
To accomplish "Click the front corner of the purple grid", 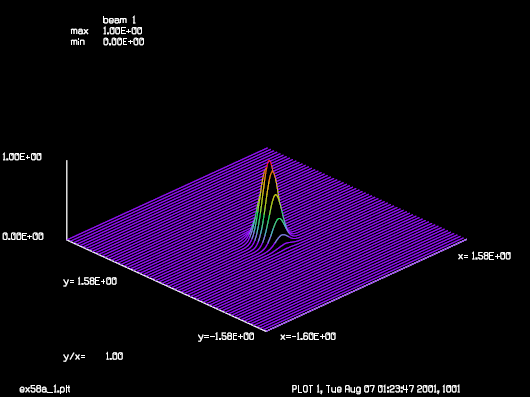I will click(266, 331).
